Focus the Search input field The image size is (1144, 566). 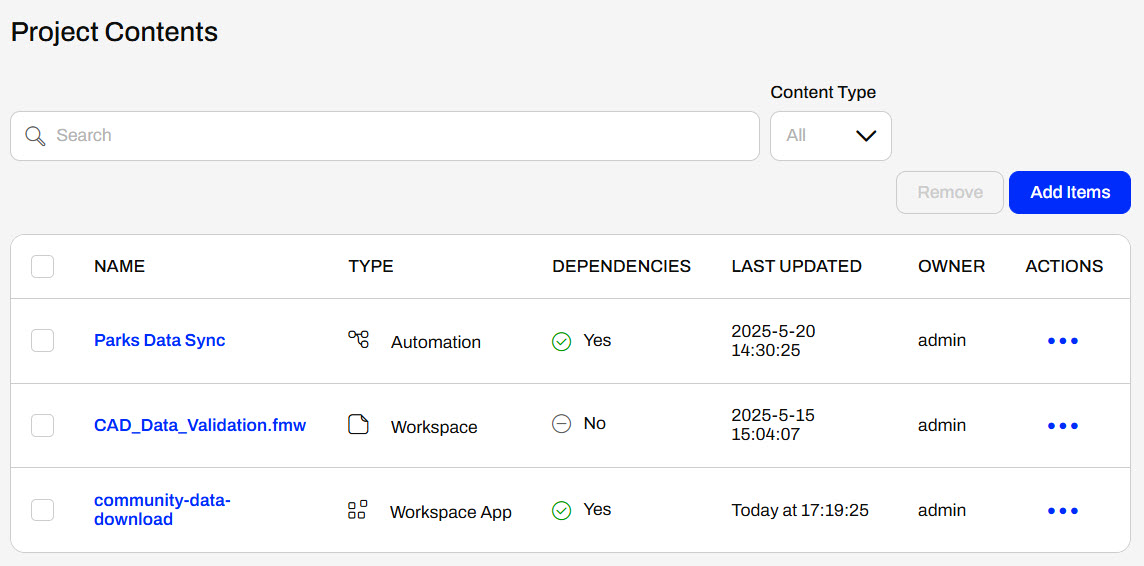coord(384,136)
